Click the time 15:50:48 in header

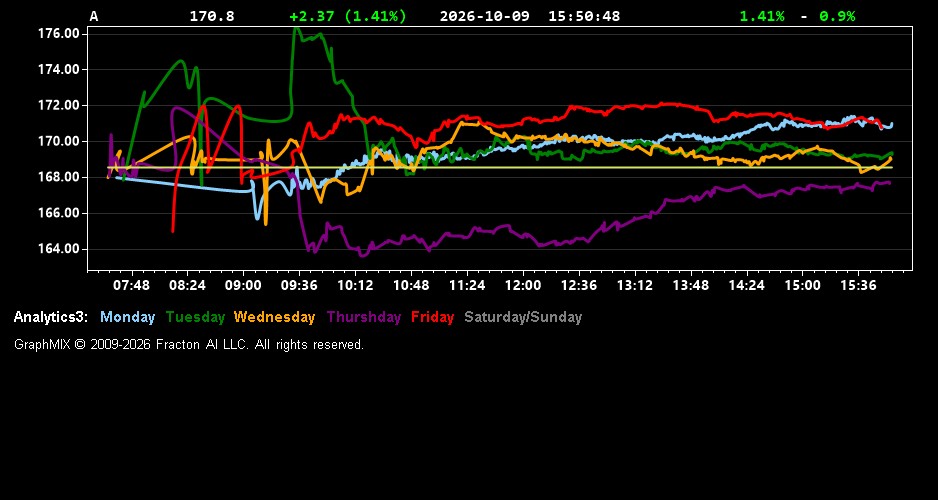pos(584,16)
